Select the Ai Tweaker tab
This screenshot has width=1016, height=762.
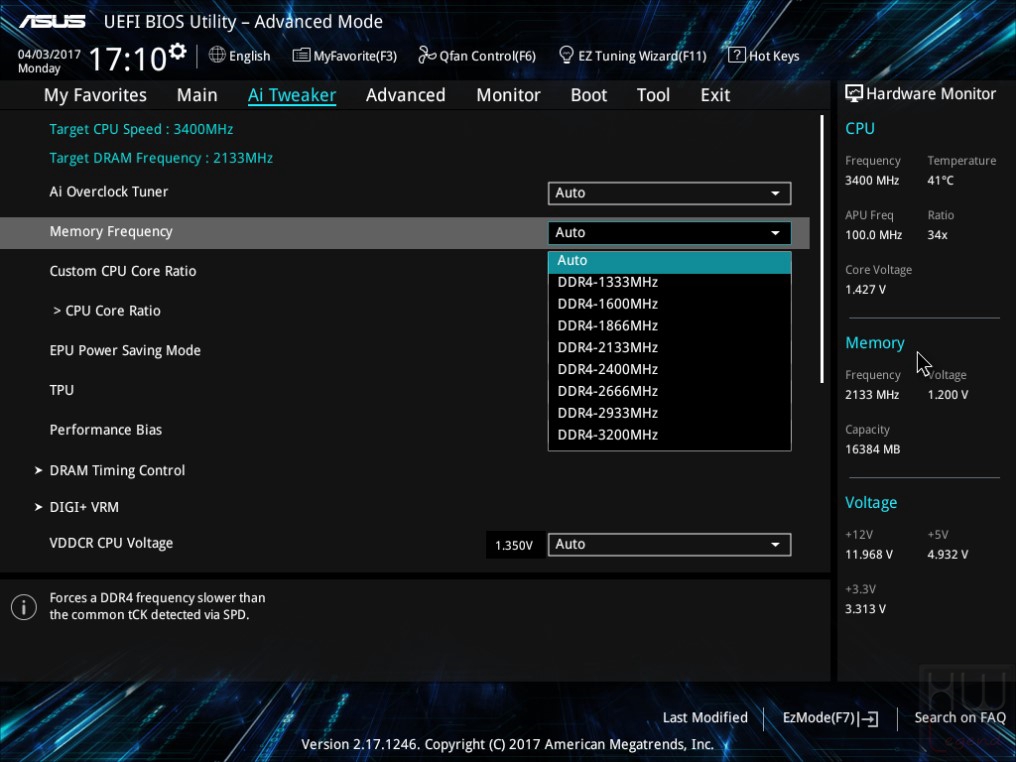pos(292,95)
